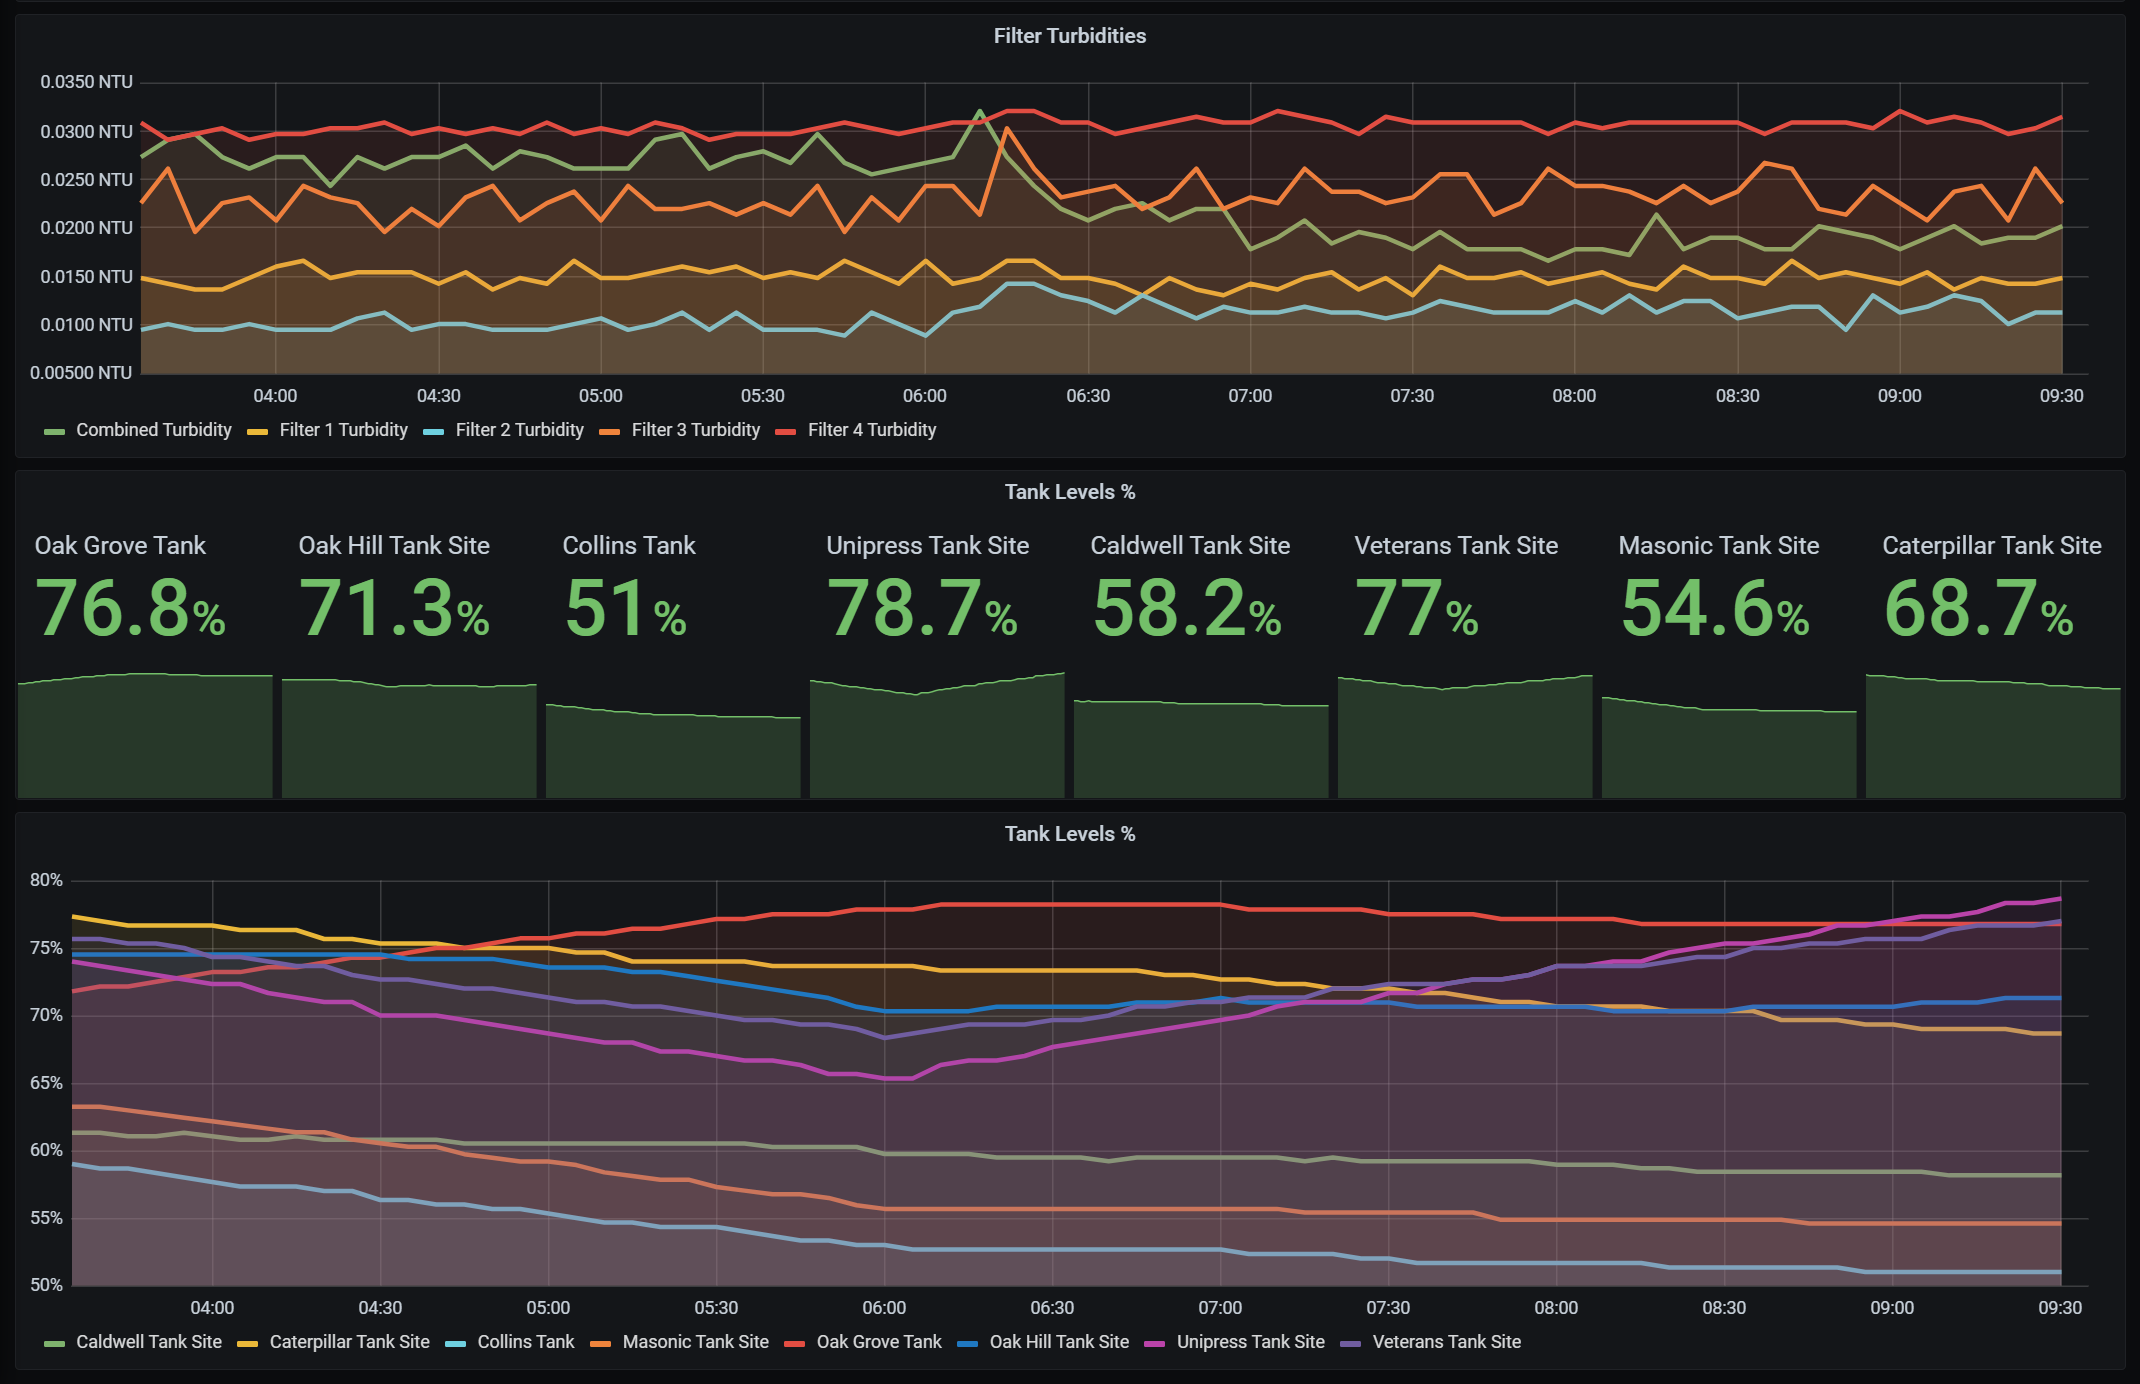Click the cyan Collins Tank legend swatch

pyautogui.click(x=456, y=1344)
